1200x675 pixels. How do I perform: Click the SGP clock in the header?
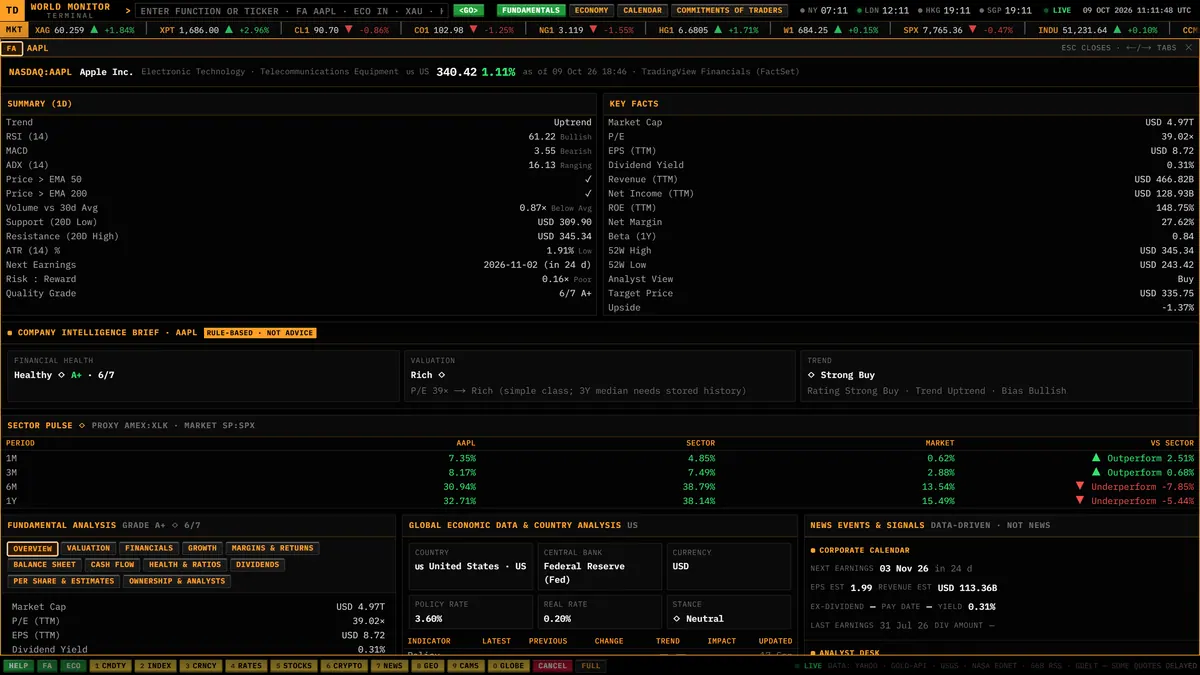pyautogui.click(x=1008, y=11)
